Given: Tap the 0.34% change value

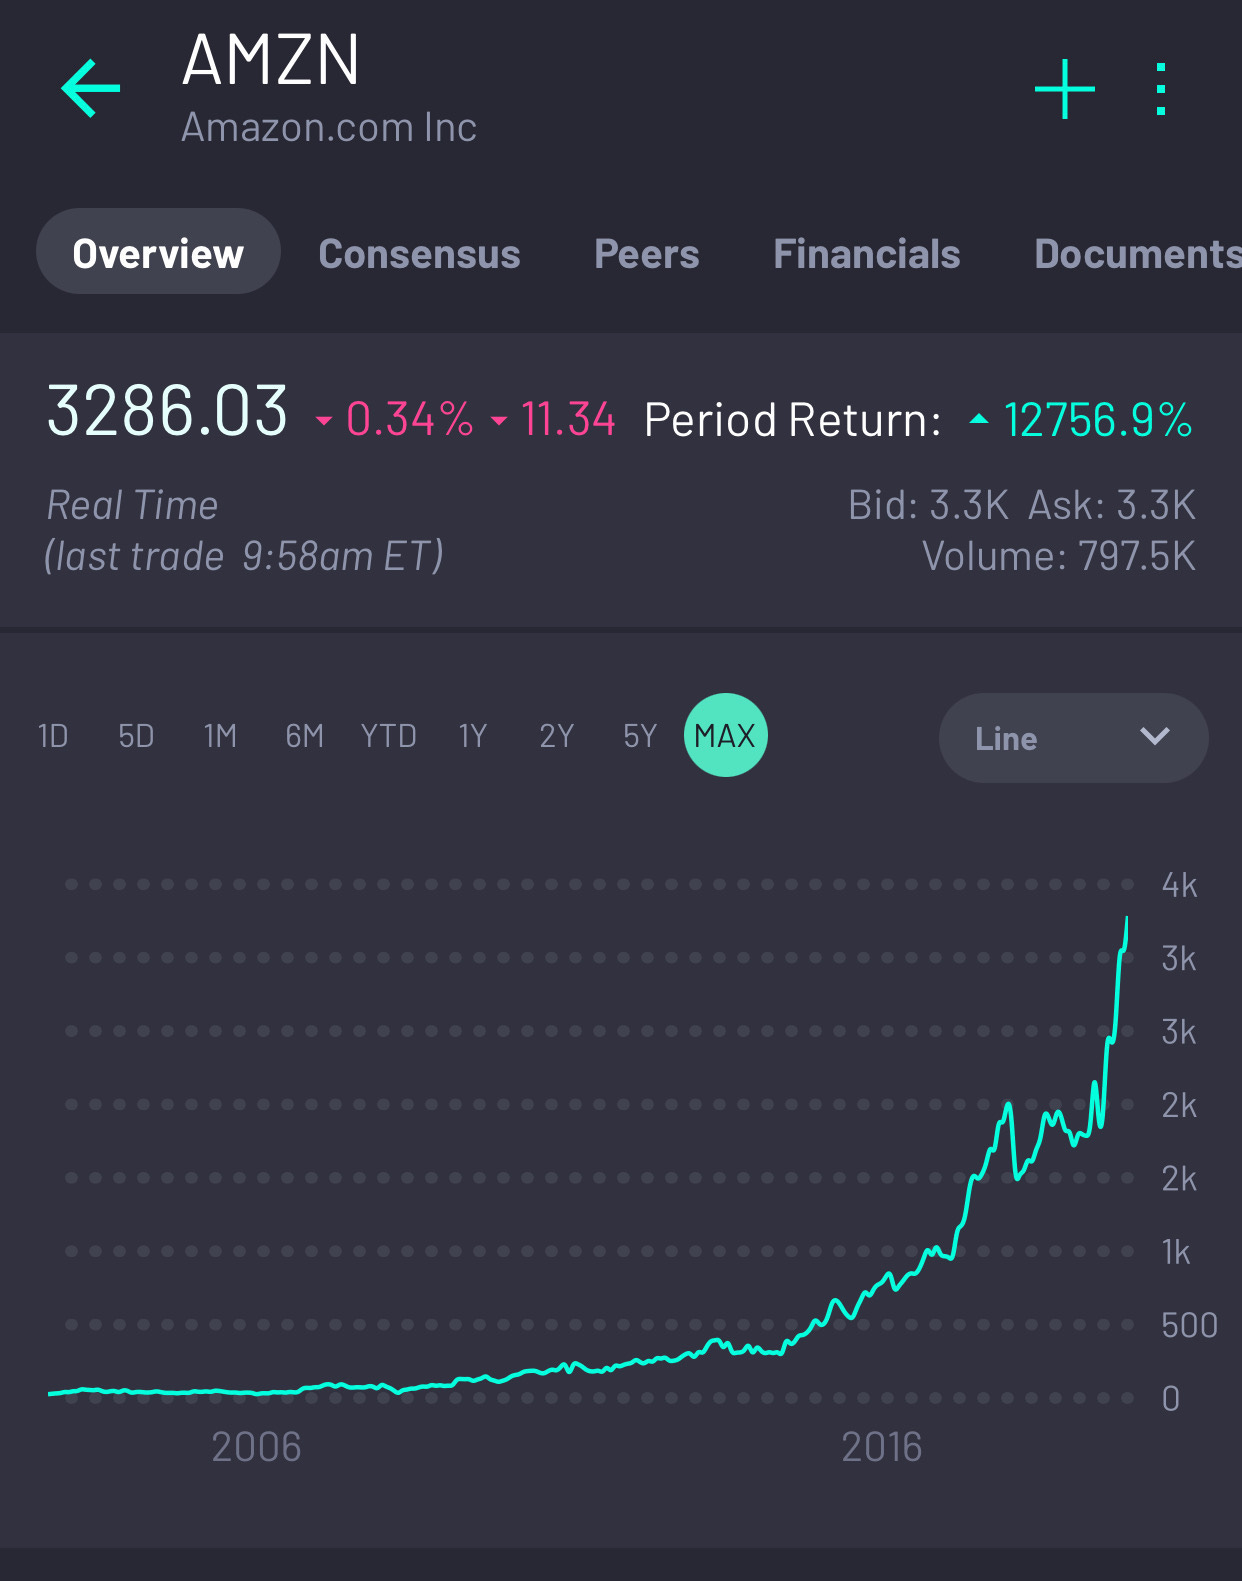Looking at the screenshot, I should [x=409, y=419].
